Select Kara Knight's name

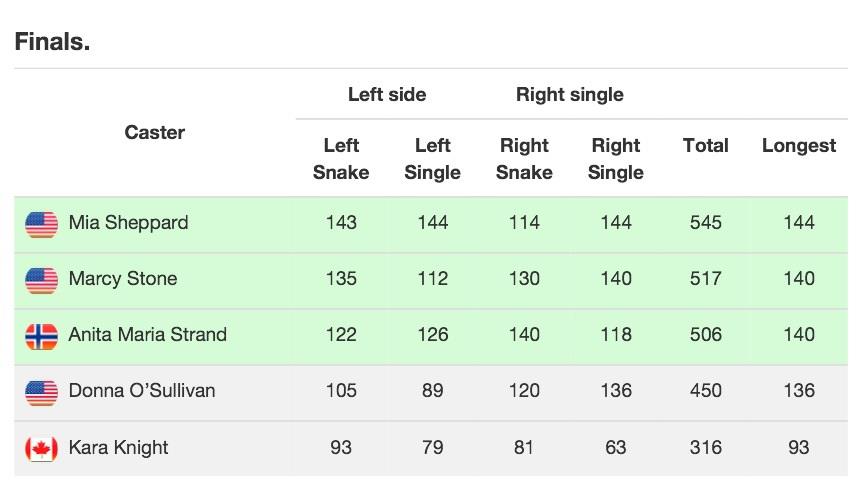pos(118,448)
